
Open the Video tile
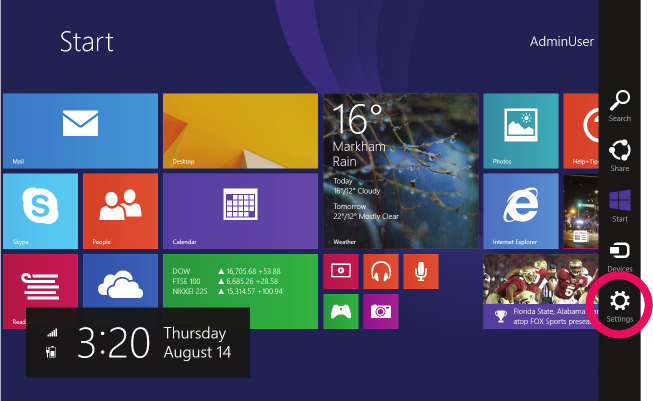pos(341,271)
